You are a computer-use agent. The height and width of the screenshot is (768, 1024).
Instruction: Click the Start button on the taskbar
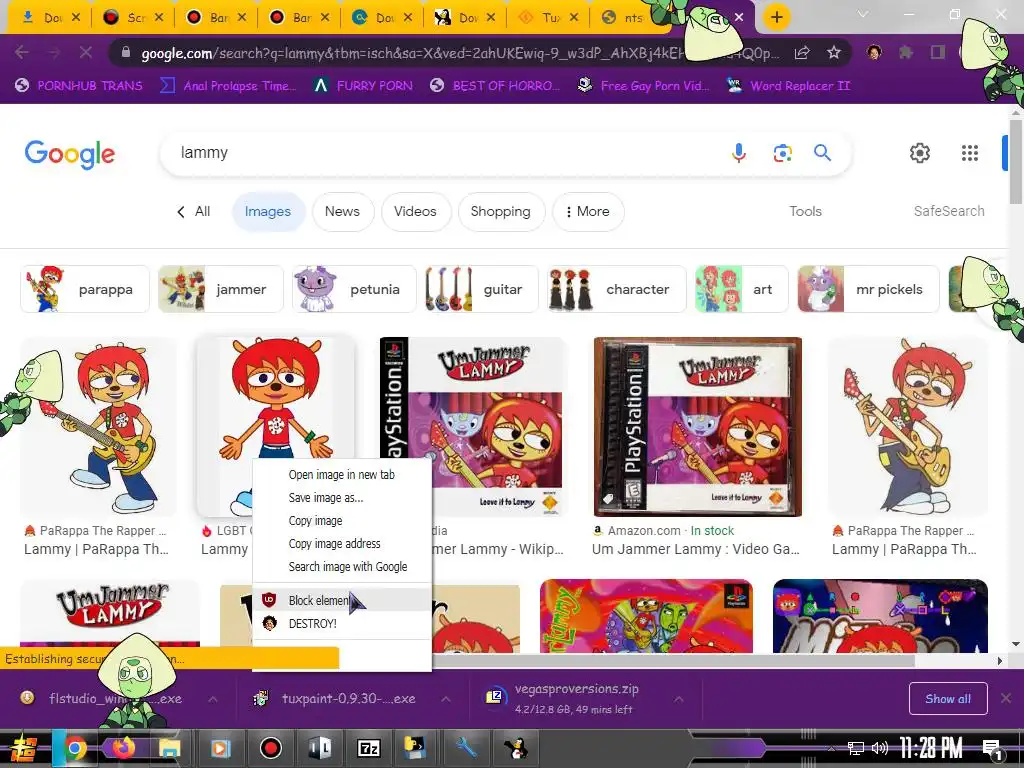click(x=22, y=748)
